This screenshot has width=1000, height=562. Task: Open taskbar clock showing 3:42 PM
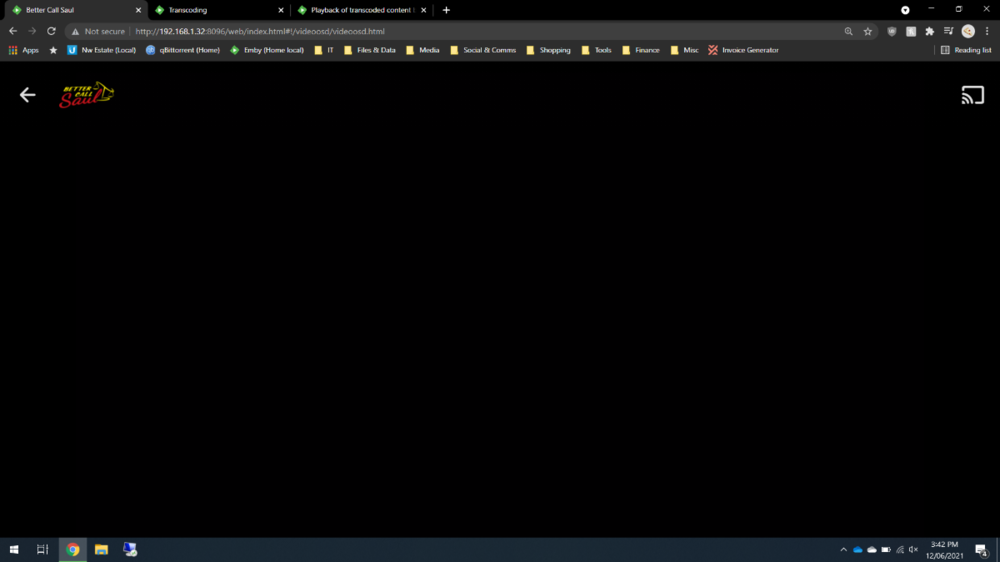(x=945, y=549)
